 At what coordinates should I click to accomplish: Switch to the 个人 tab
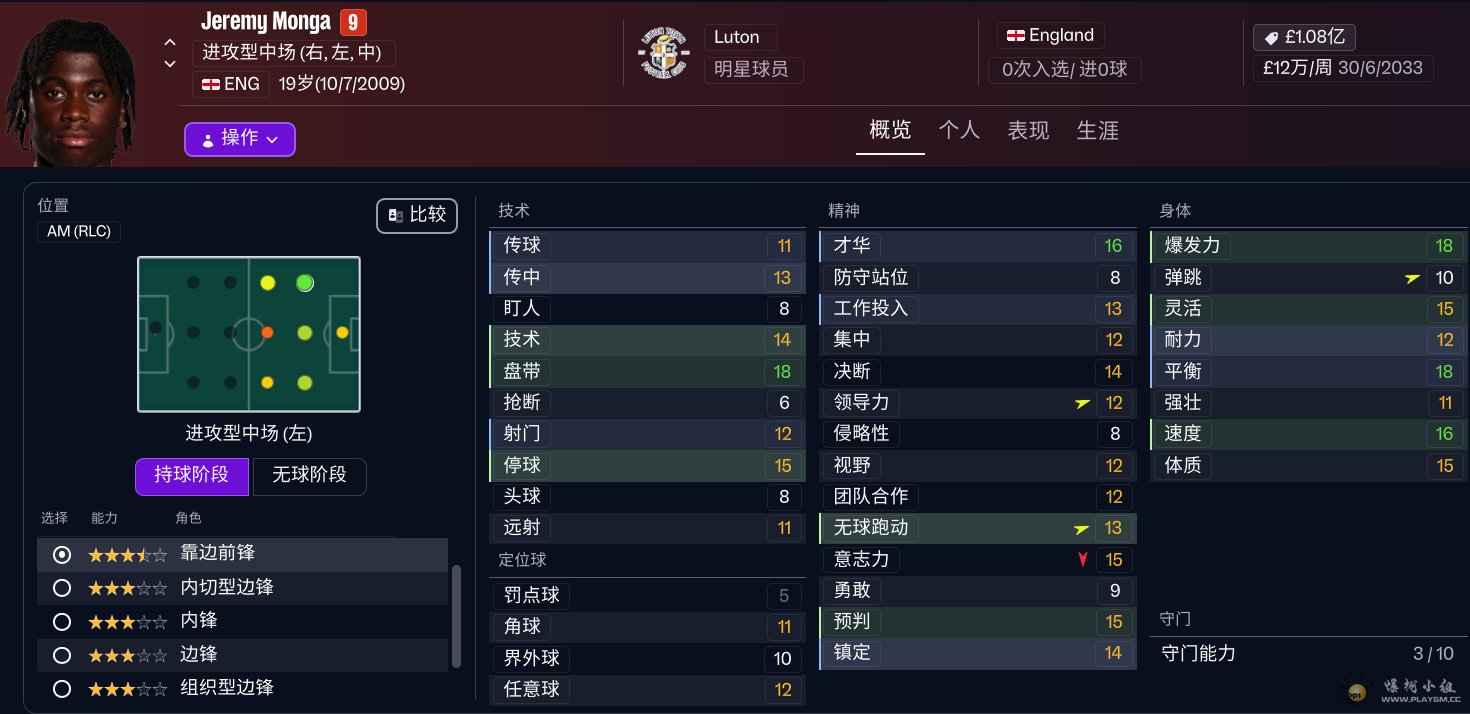pos(958,131)
